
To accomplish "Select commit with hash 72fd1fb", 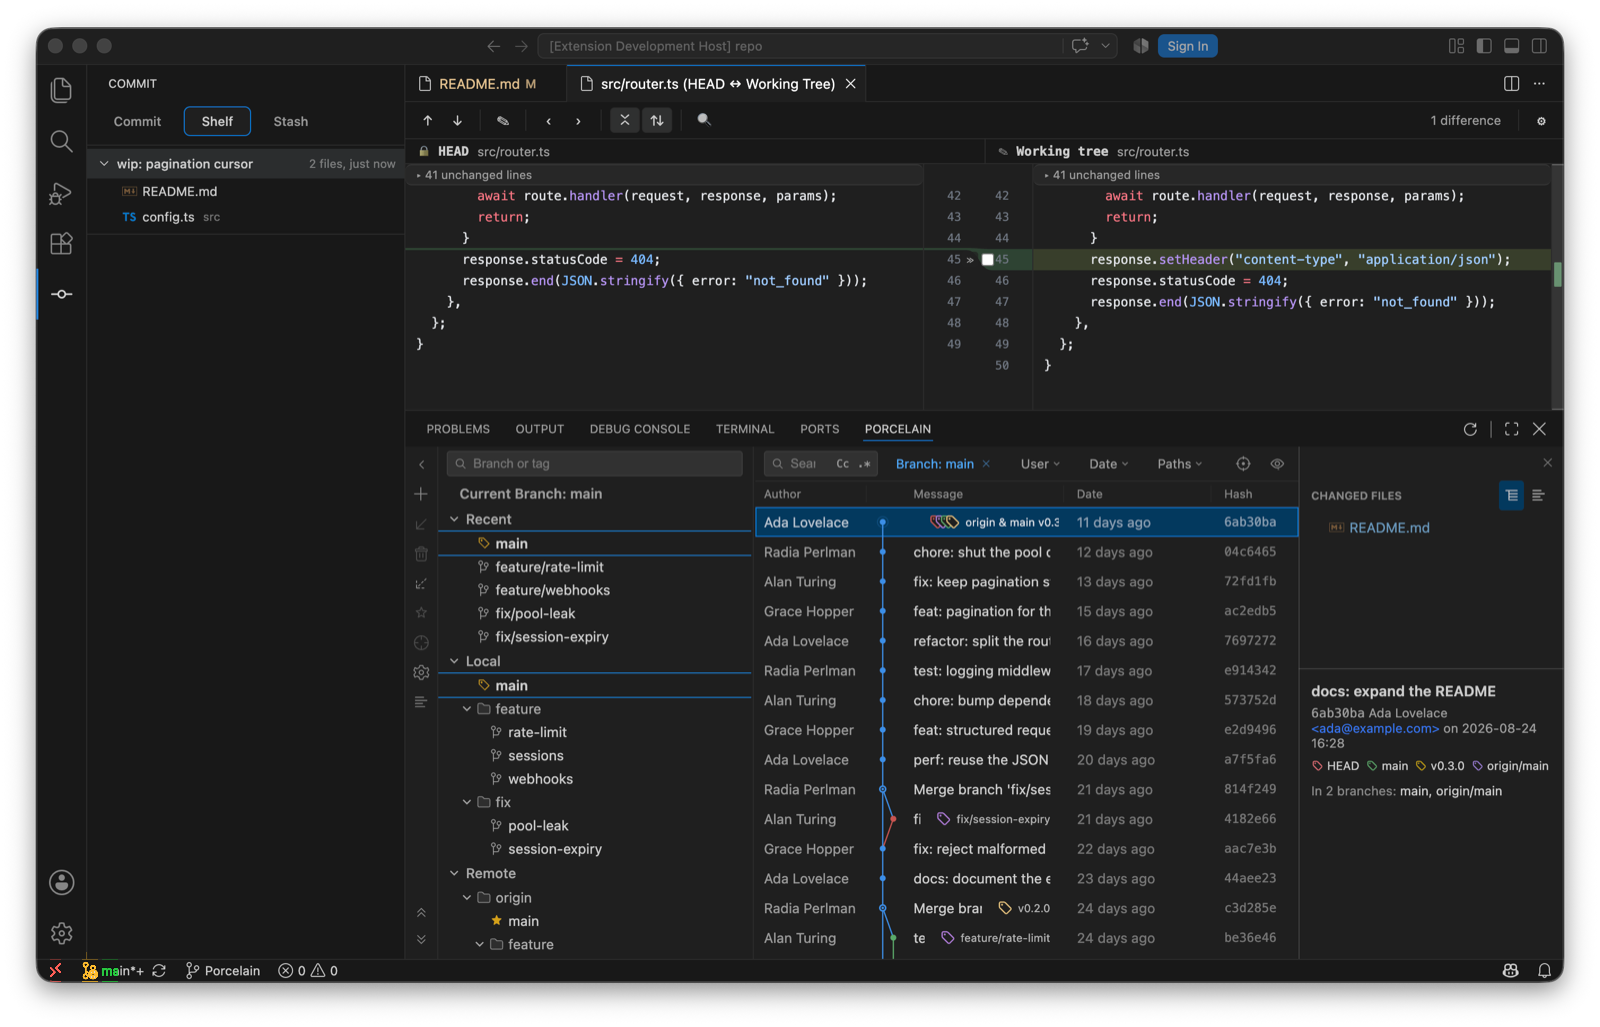I will pyautogui.click(x=1026, y=582).
